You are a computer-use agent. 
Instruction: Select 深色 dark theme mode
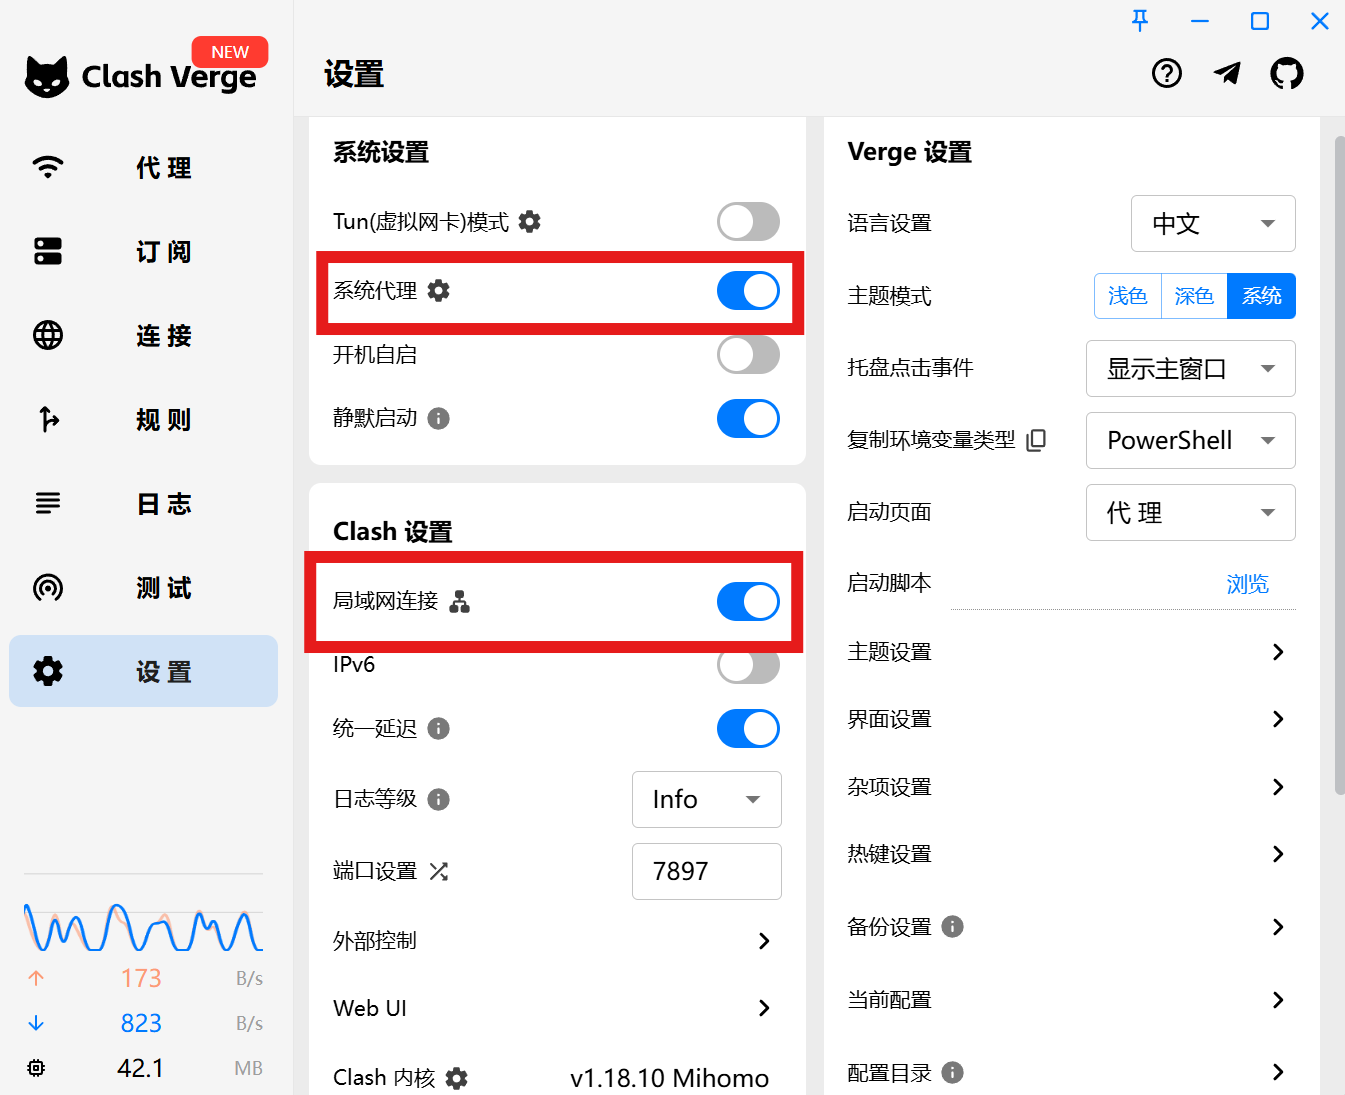[x=1194, y=296]
